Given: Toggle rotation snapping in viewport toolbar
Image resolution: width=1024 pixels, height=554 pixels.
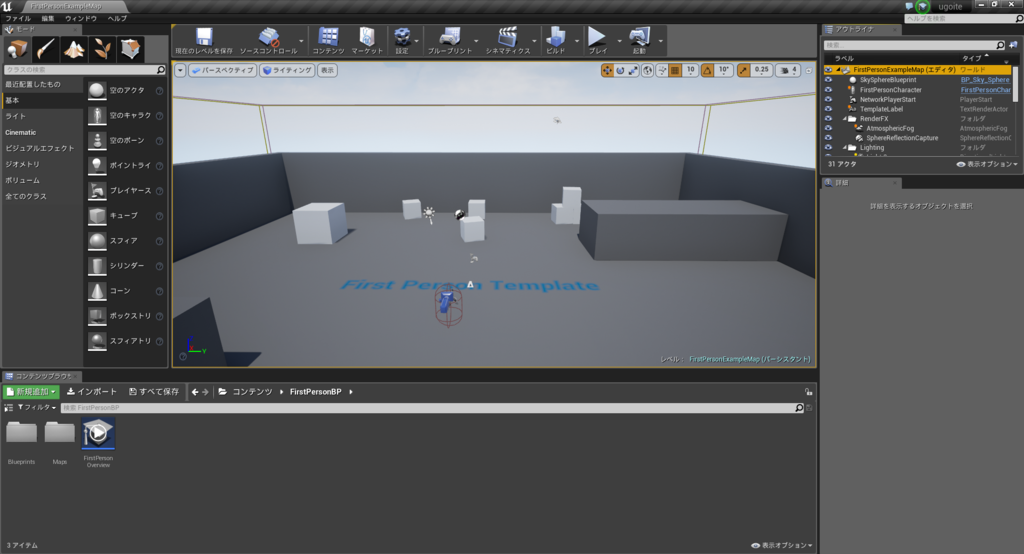Looking at the screenshot, I should point(707,71).
